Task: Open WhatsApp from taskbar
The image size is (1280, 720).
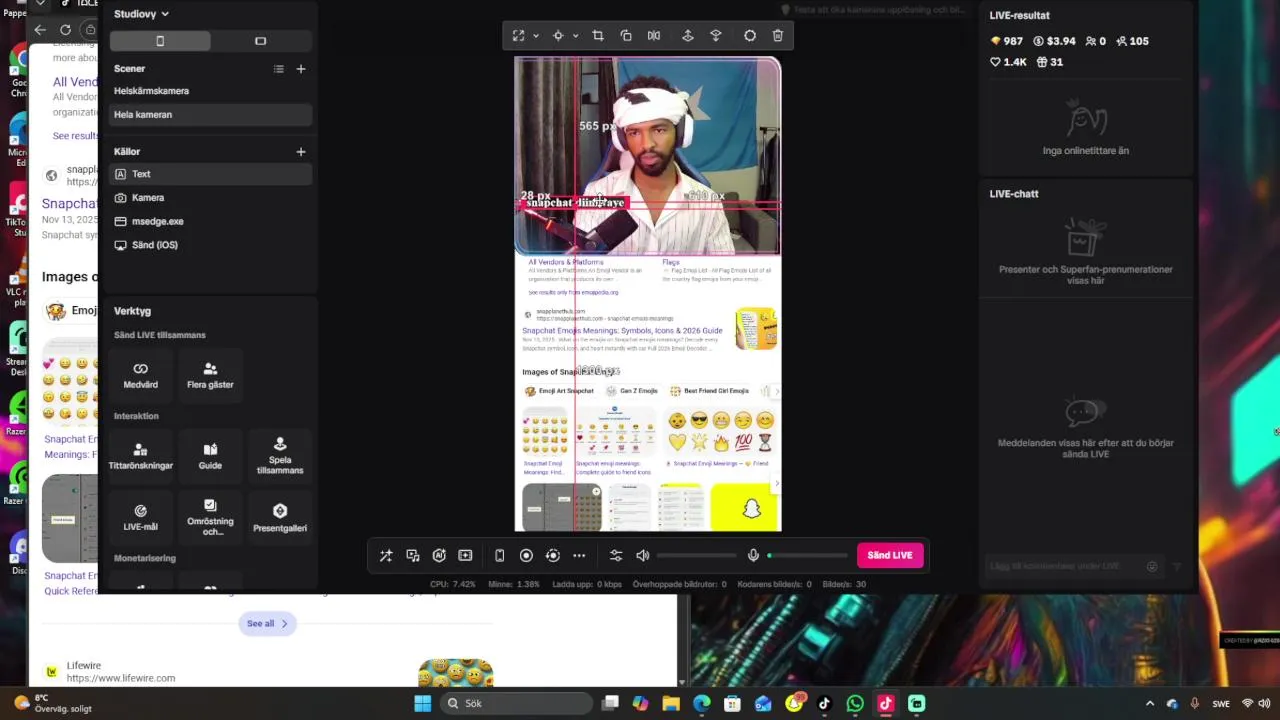Action: (x=855, y=704)
